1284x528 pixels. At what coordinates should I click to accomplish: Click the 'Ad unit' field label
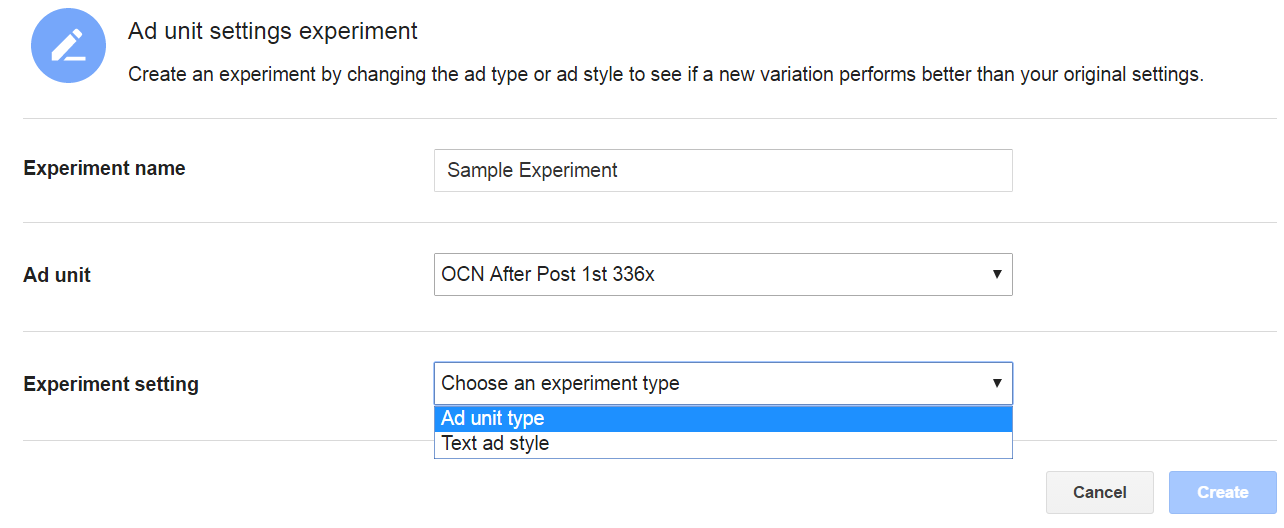[57, 275]
